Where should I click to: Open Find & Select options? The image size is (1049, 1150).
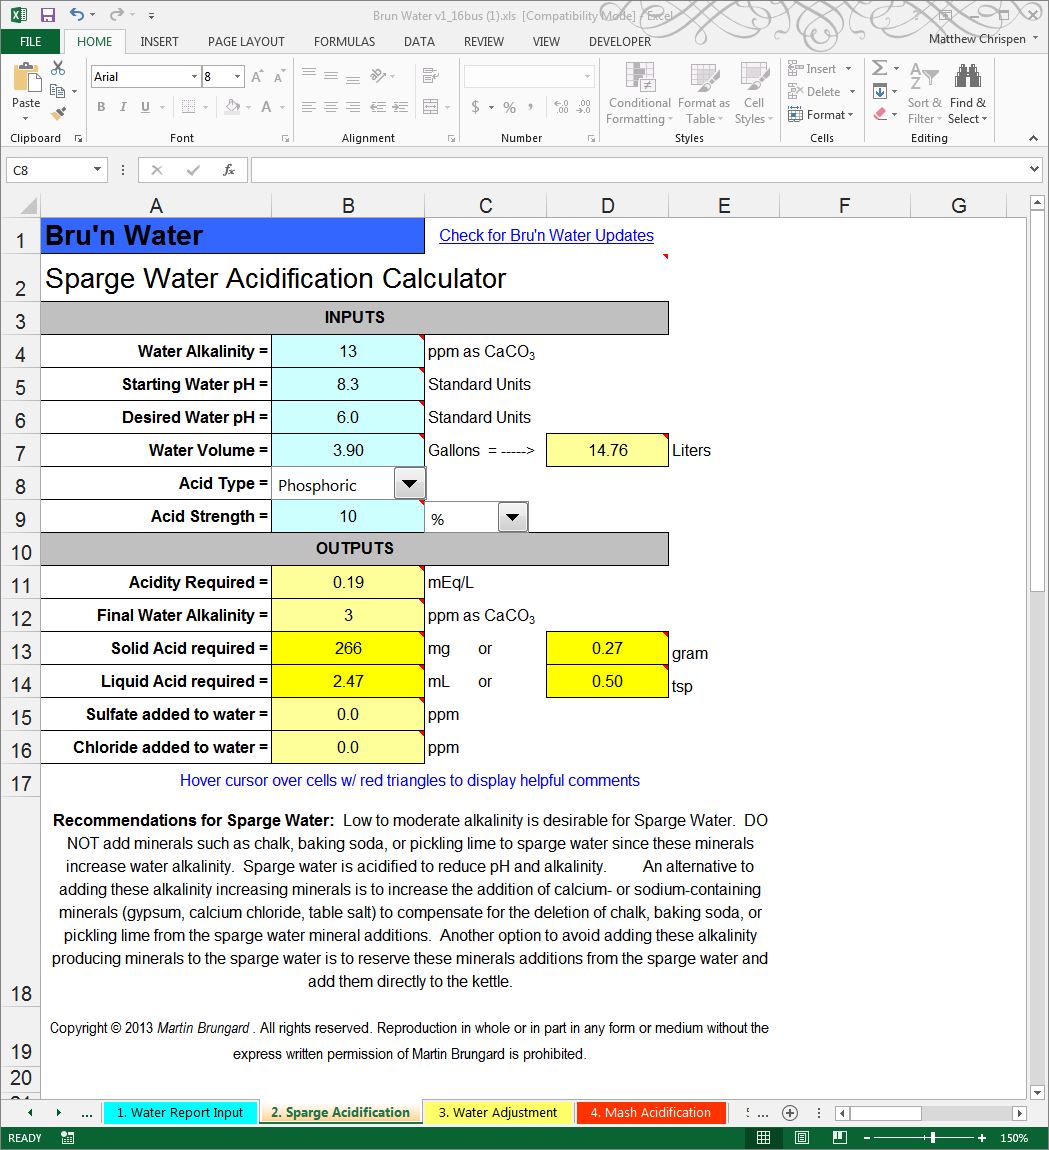(x=967, y=93)
